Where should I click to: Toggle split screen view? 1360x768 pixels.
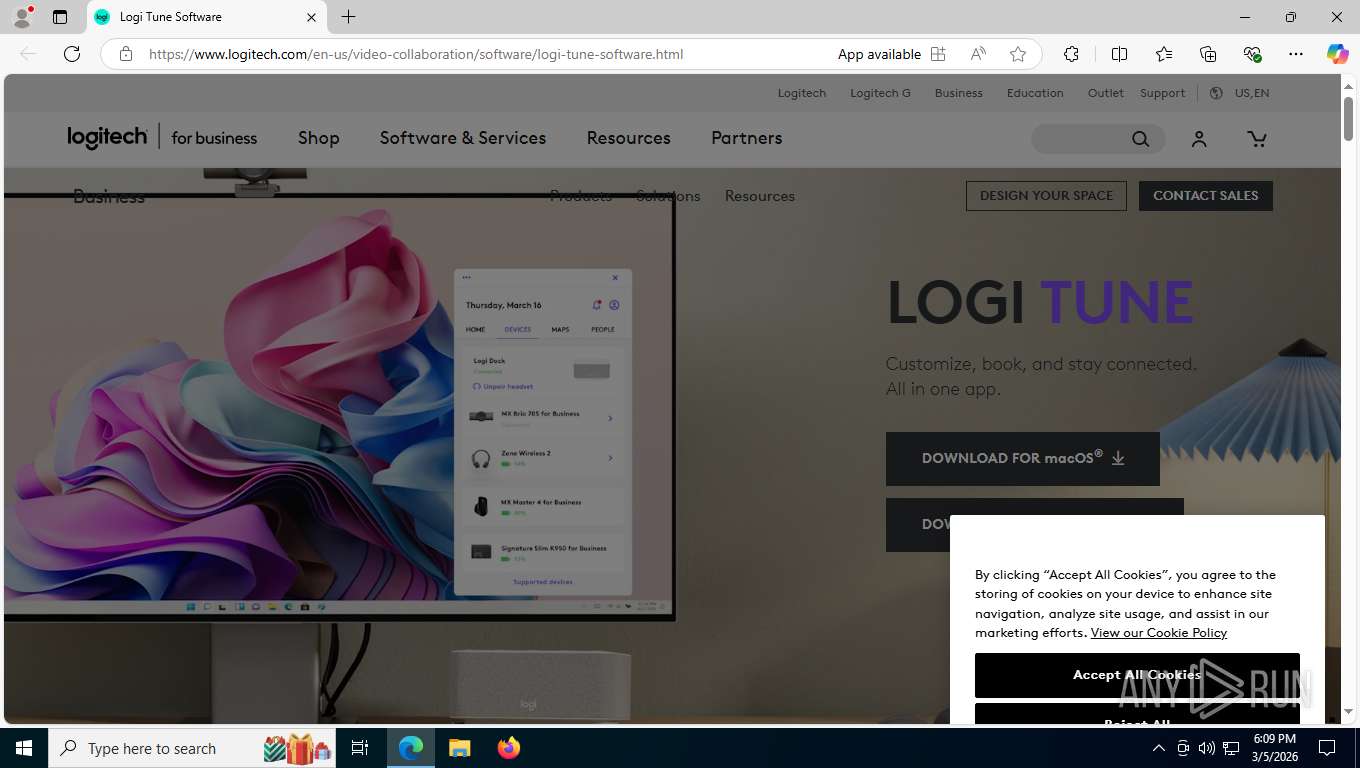click(x=1119, y=54)
